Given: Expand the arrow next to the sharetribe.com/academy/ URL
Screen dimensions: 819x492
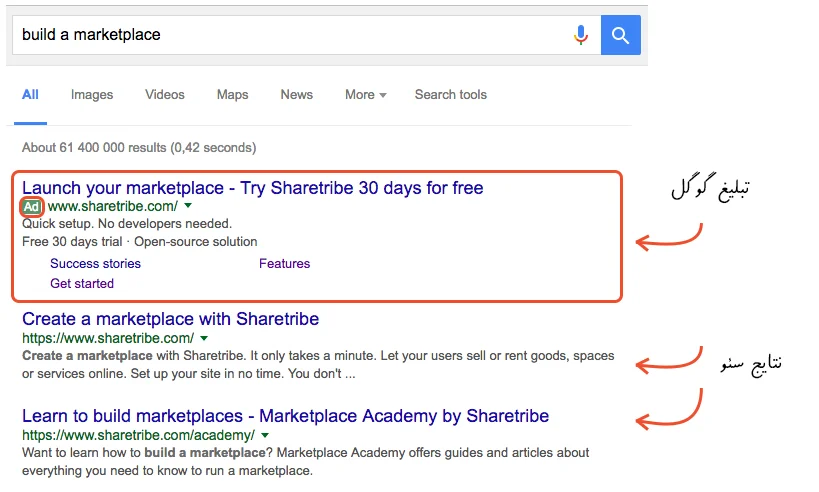Looking at the screenshot, I should click(x=265, y=436).
